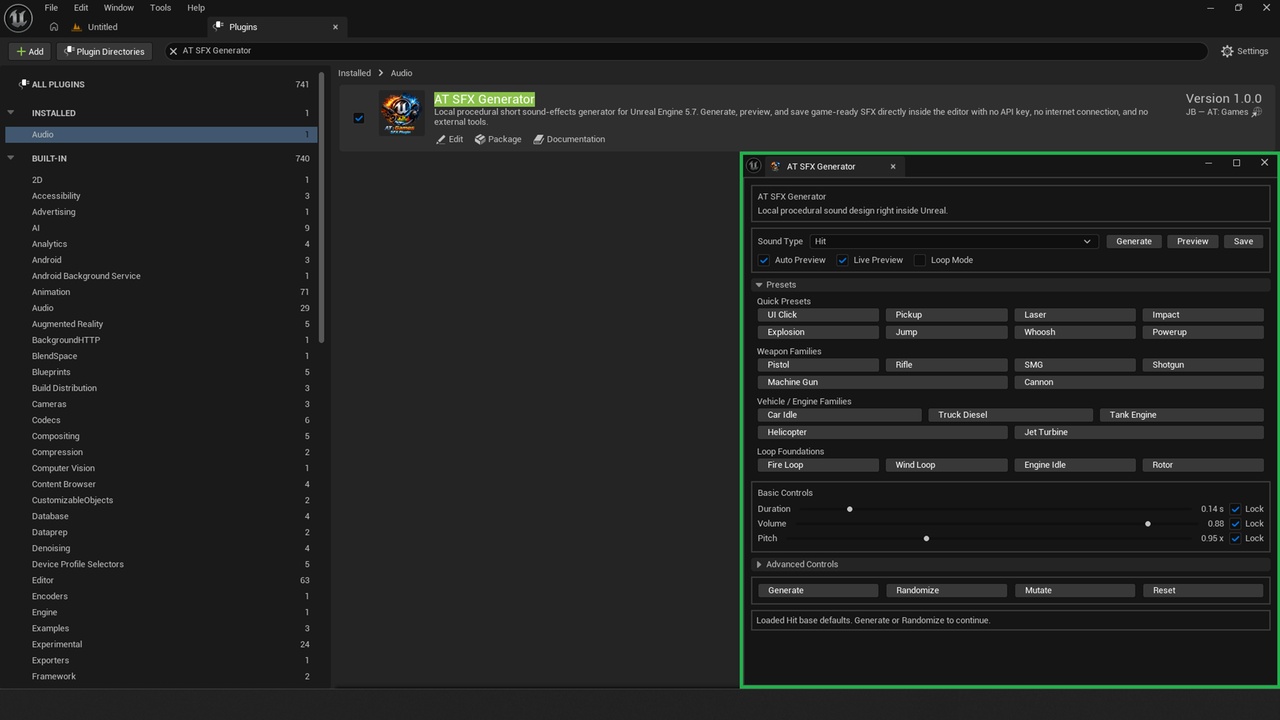Collapse the Installed plugins category

[x=11, y=113]
